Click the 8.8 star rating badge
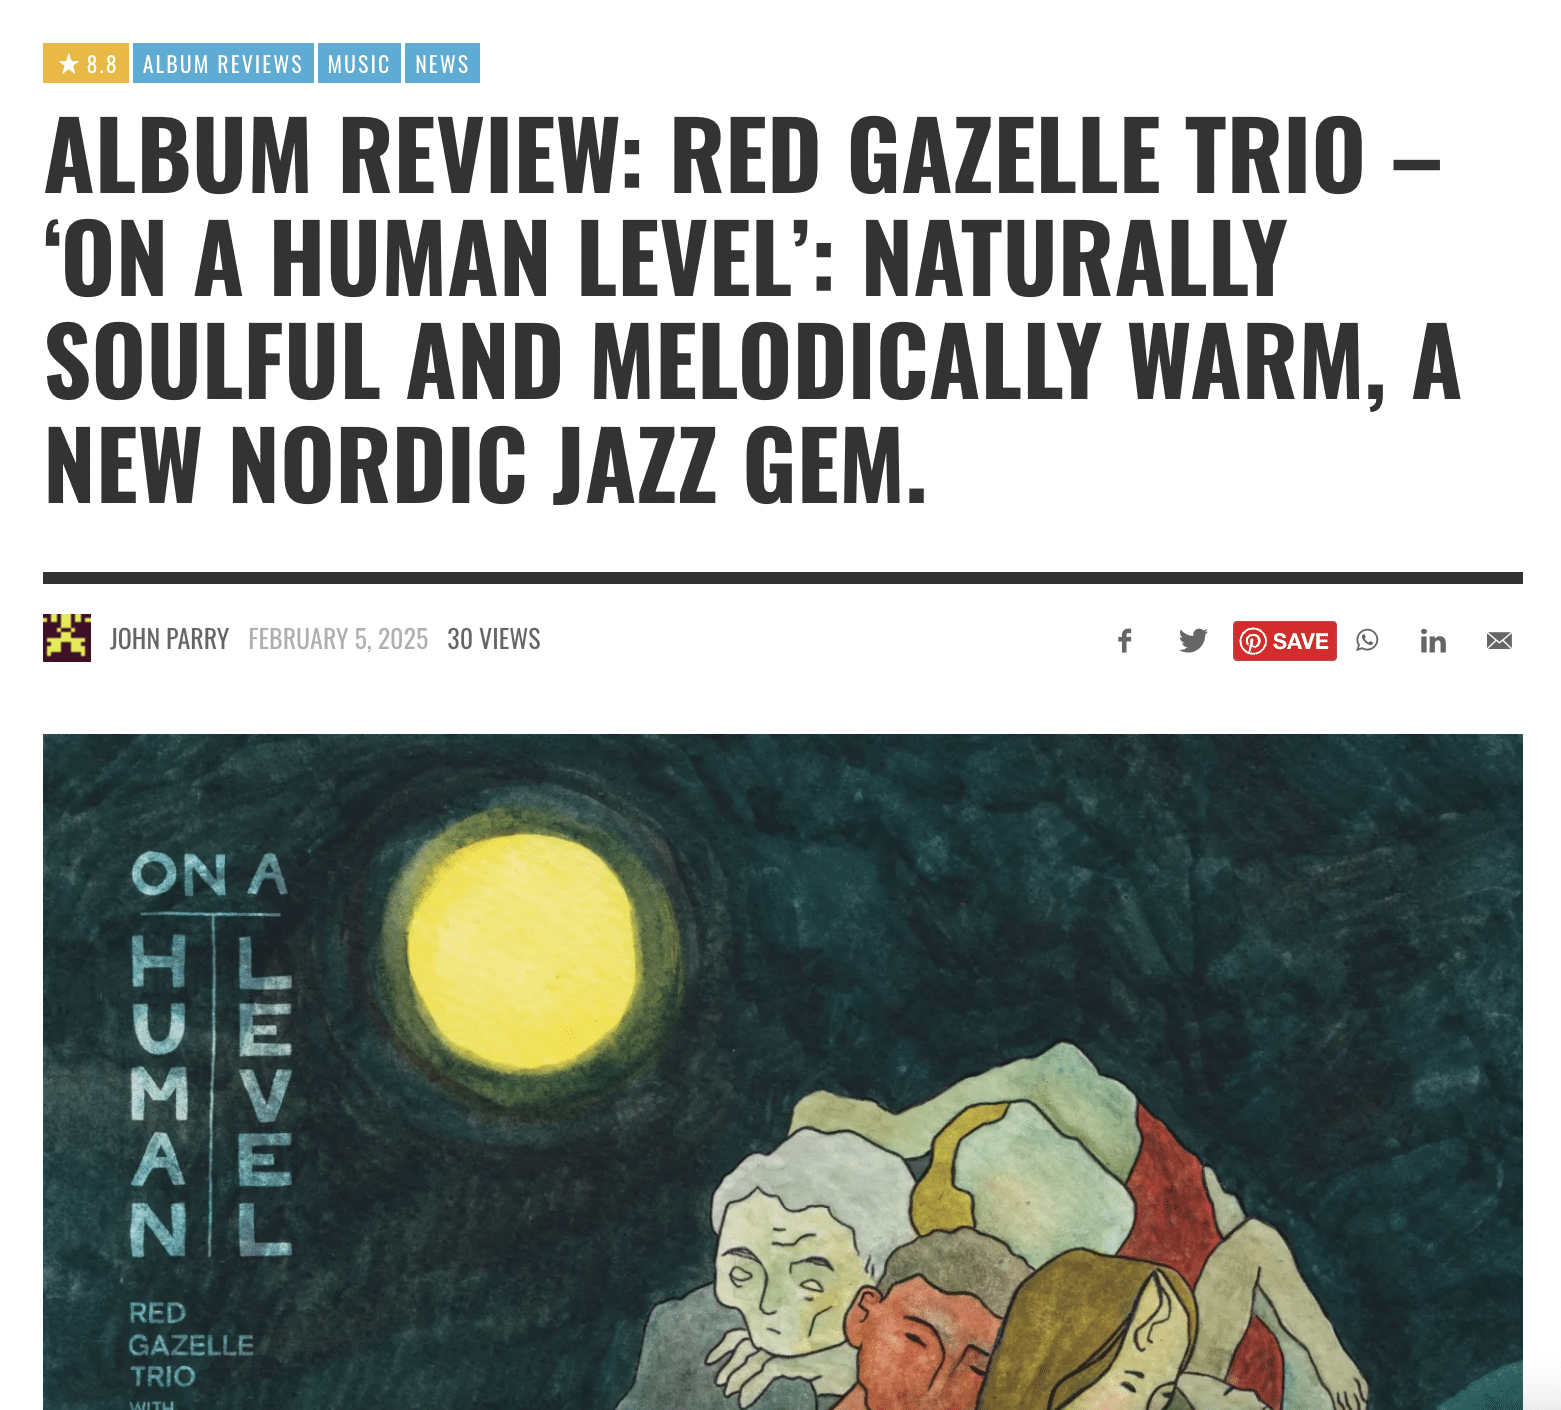1561x1410 pixels. click(86, 63)
